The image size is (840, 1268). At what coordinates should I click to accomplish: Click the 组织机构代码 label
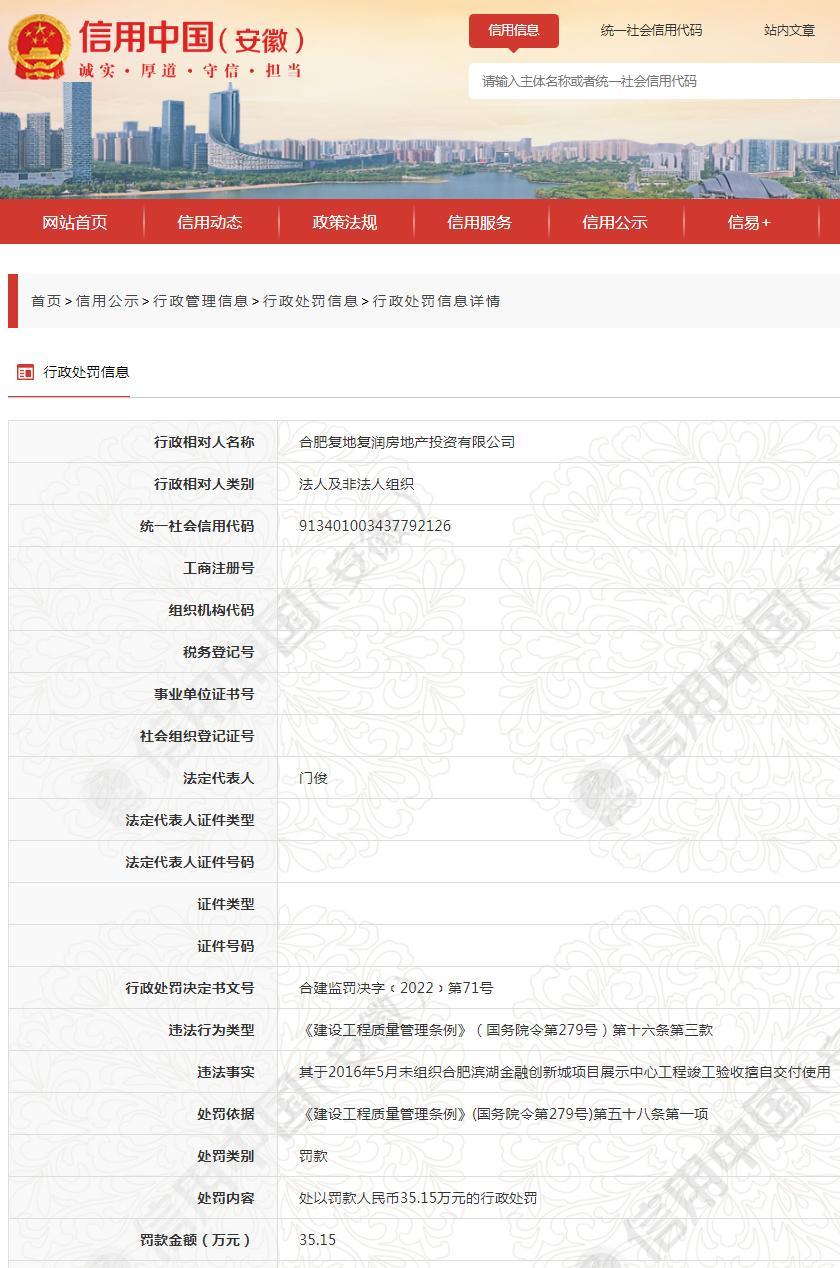[x=211, y=610]
